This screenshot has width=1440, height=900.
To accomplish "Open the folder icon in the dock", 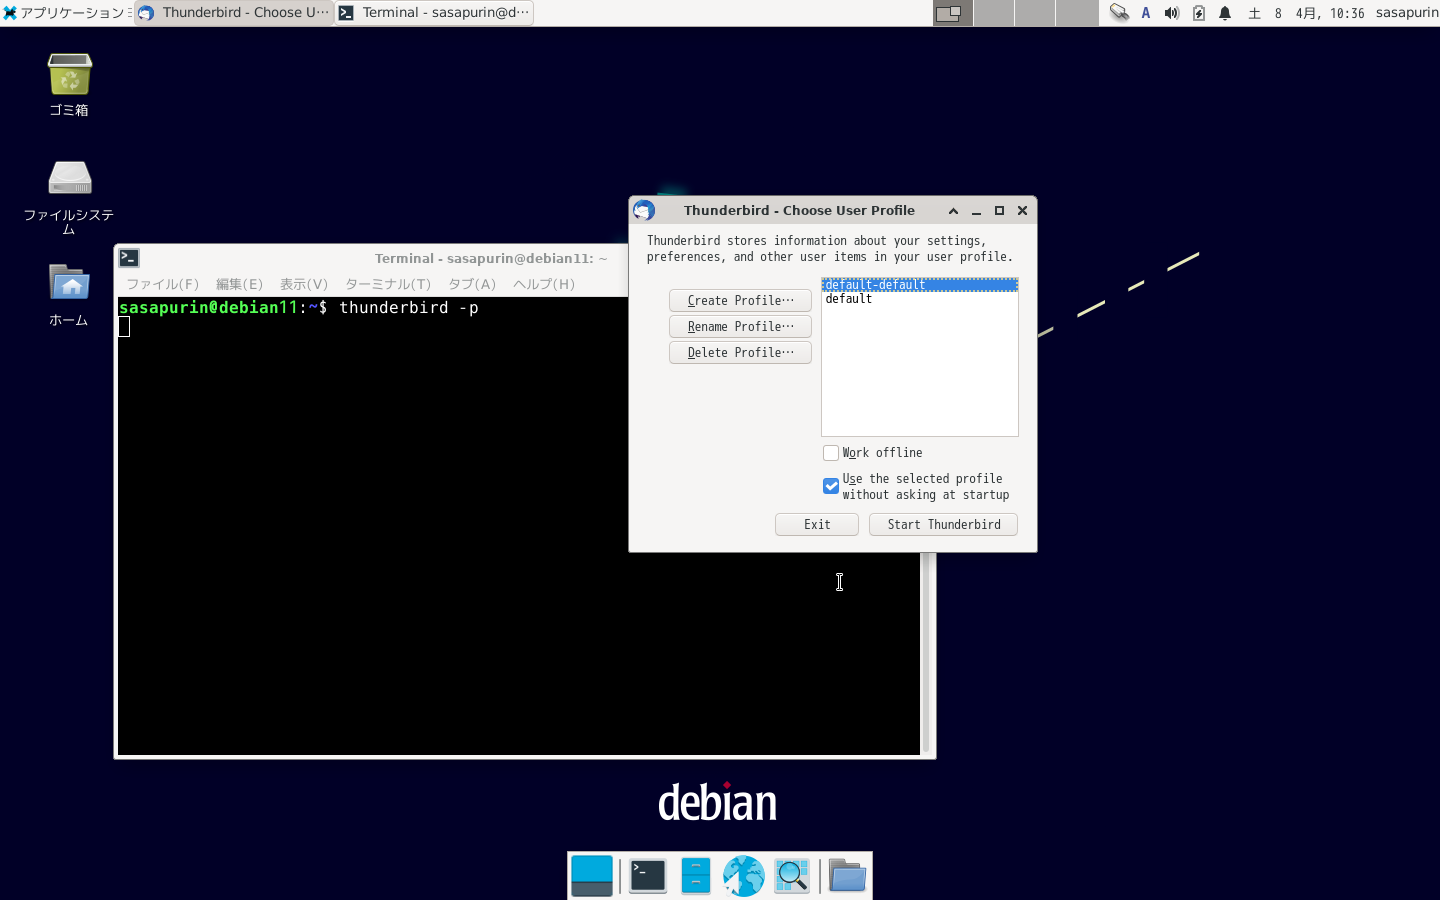I will 847,876.
